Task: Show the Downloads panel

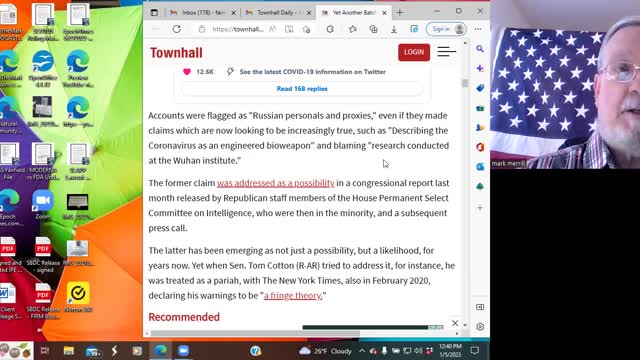Action: pyautogui.click(x=393, y=29)
